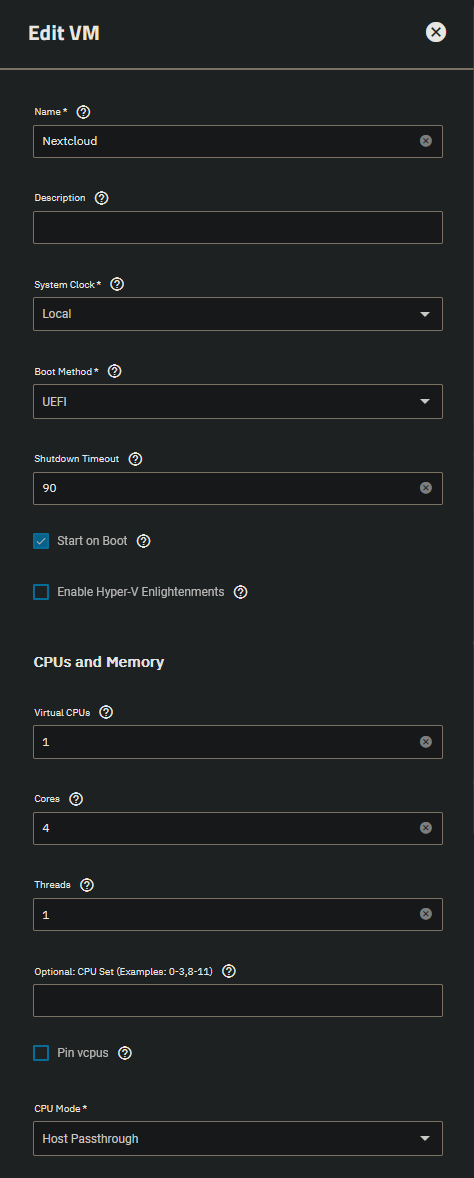This screenshot has height=1178, width=474.
Task: Clear the Nextcloud name field
Action: 426,140
